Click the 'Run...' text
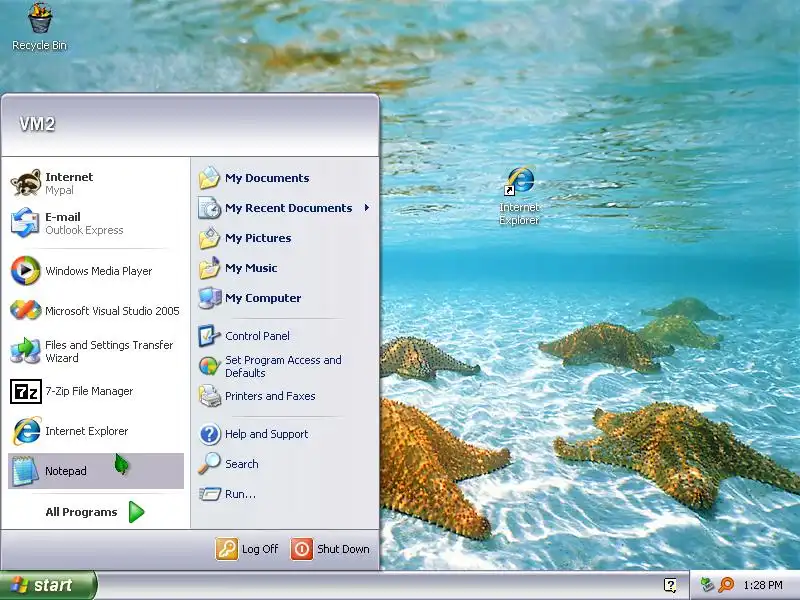This screenshot has height=600, width=800. pyautogui.click(x=240, y=494)
